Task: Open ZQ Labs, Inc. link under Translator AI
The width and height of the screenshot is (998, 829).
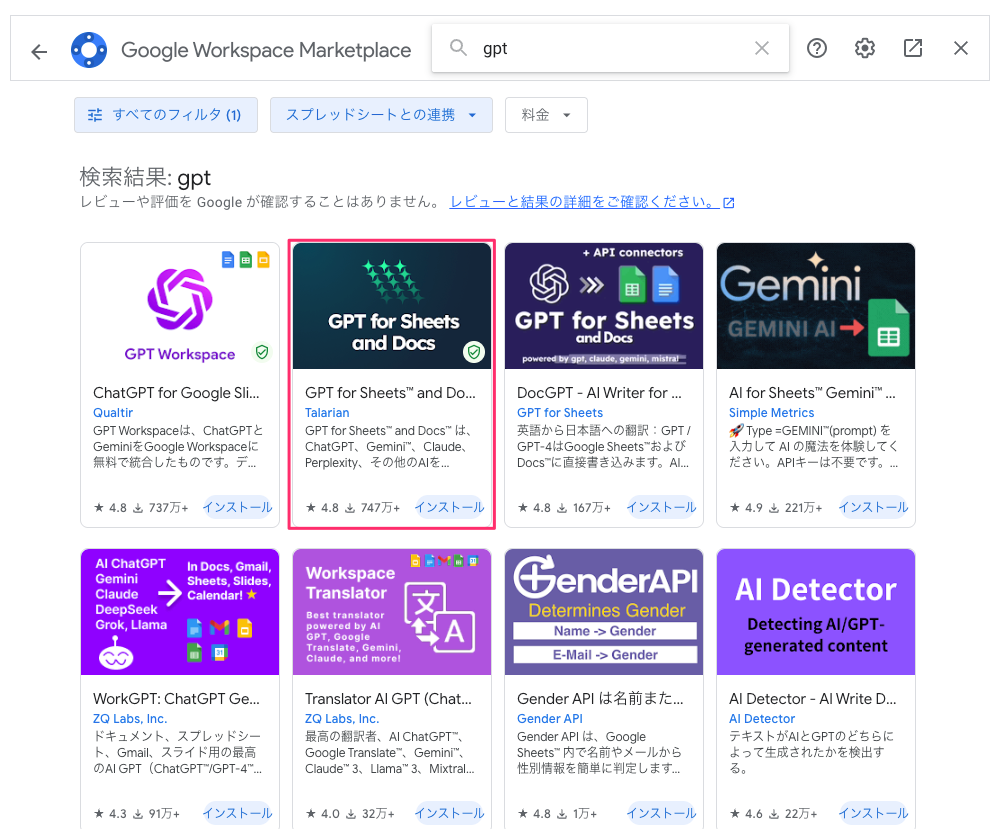Action: (342, 718)
